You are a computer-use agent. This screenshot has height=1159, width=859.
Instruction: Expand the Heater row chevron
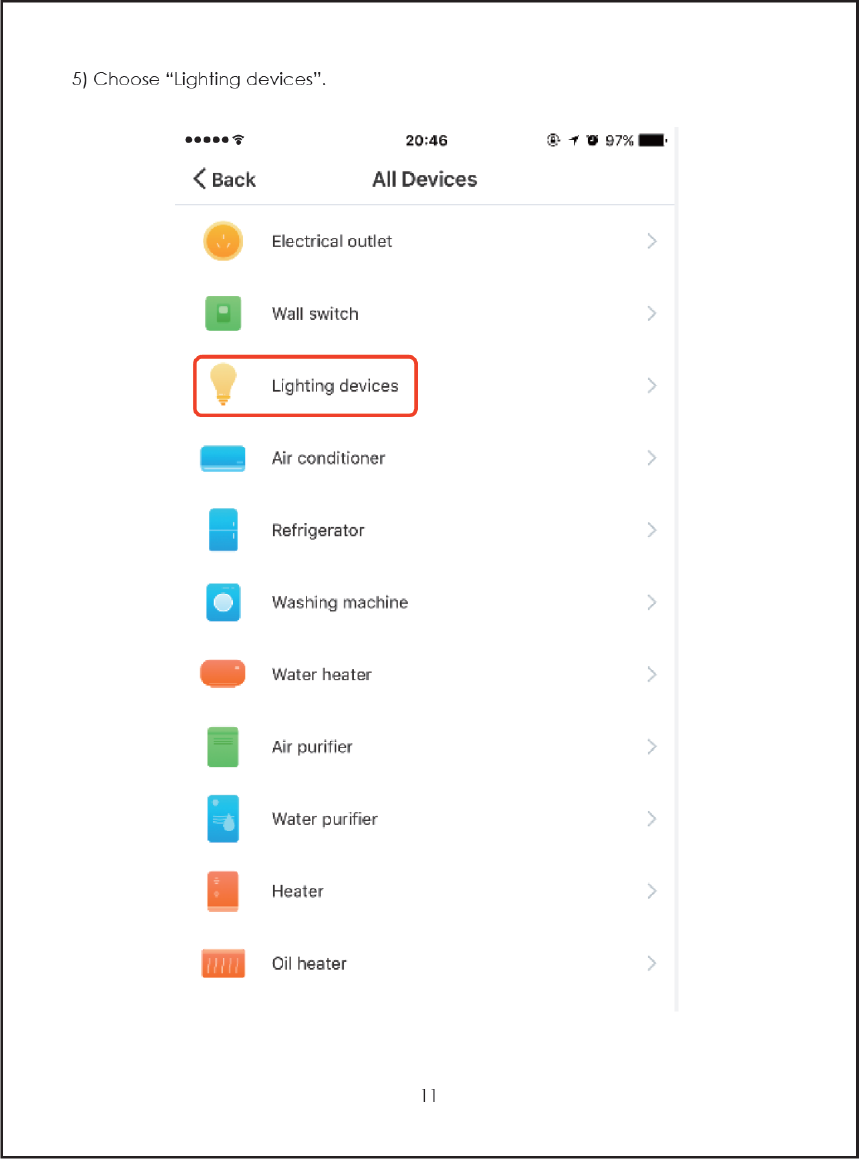point(651,891)
